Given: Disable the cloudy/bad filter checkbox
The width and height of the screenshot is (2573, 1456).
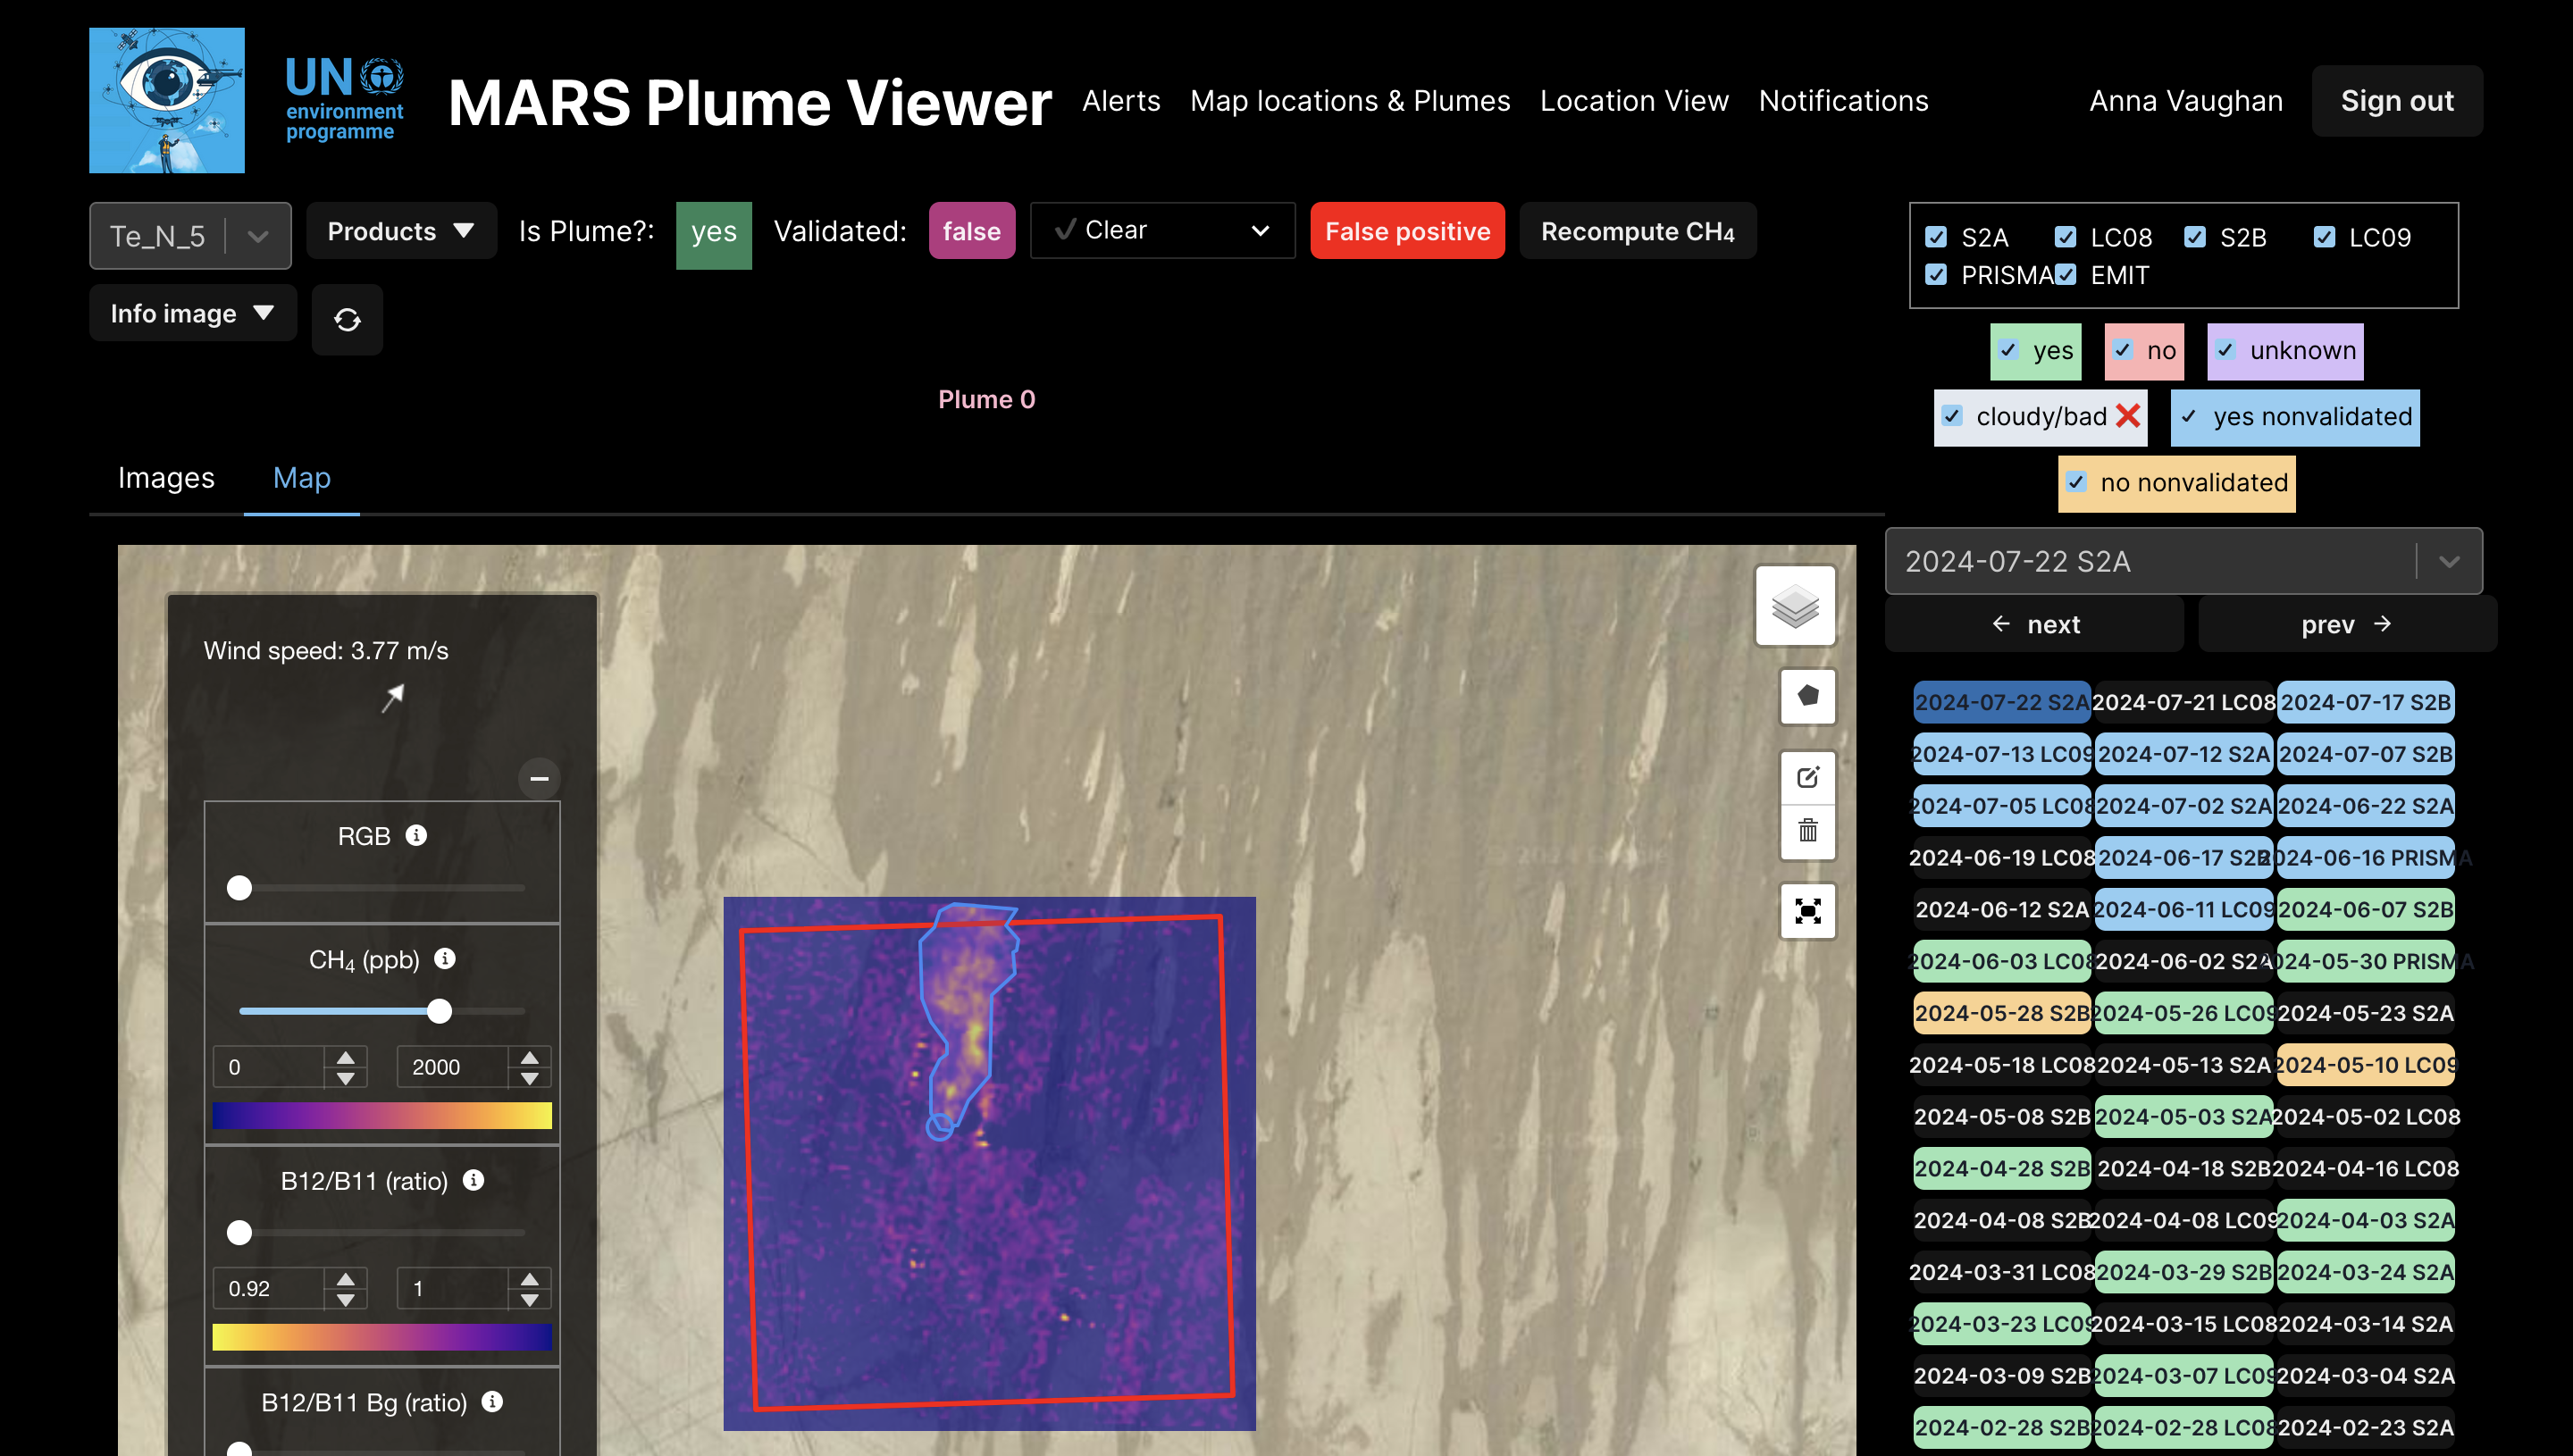Looking at the screenshot, I should click(1952, 416).
